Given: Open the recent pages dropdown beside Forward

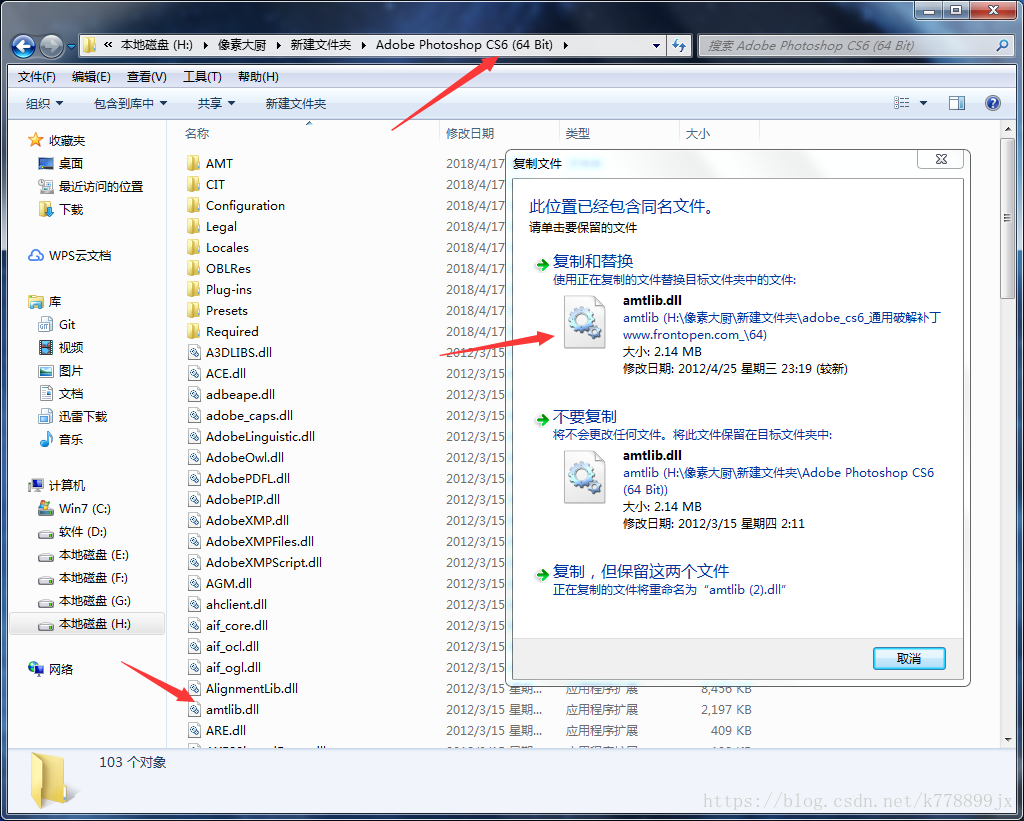Looking at the screenshot, I should (71, 46).
